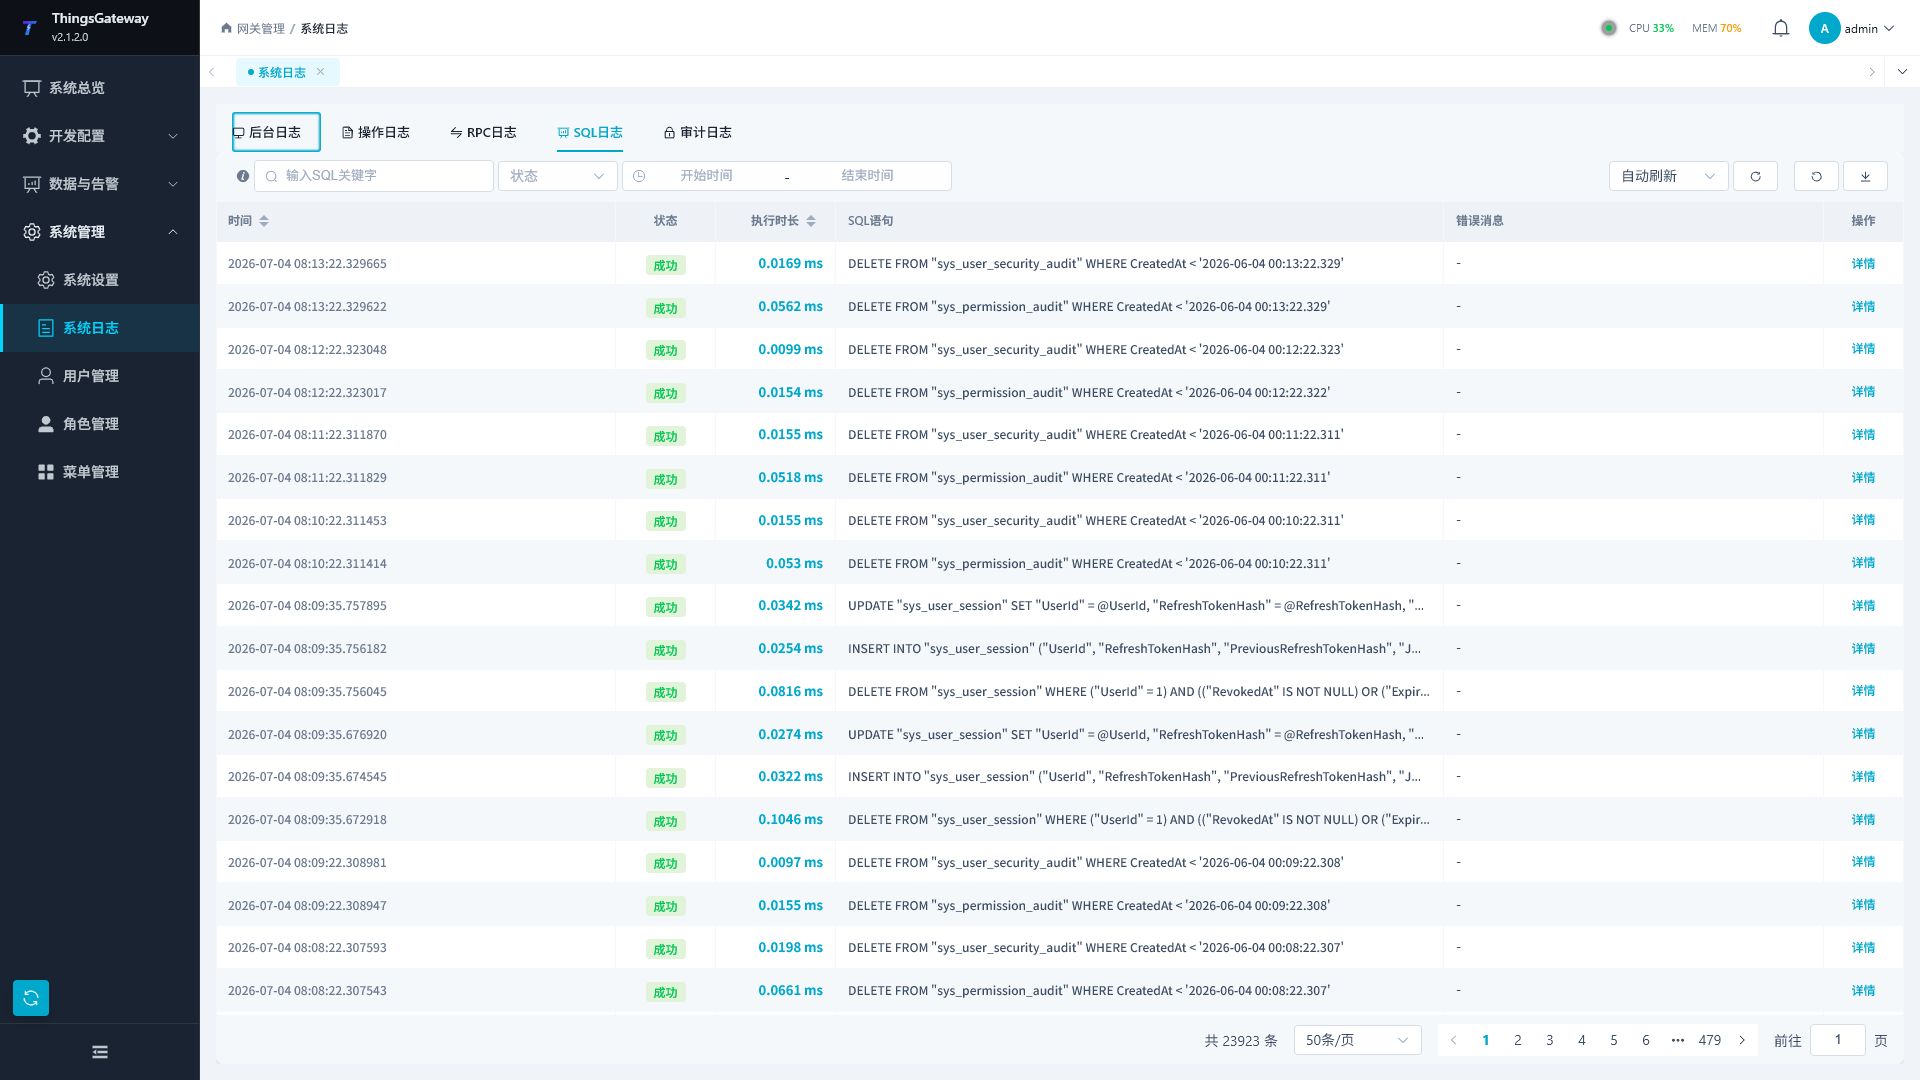The width and height of the screenshot is (1920, 1080).
Task: Click the 0.1046 ms duration value
Action: click(x=790, y=820)
